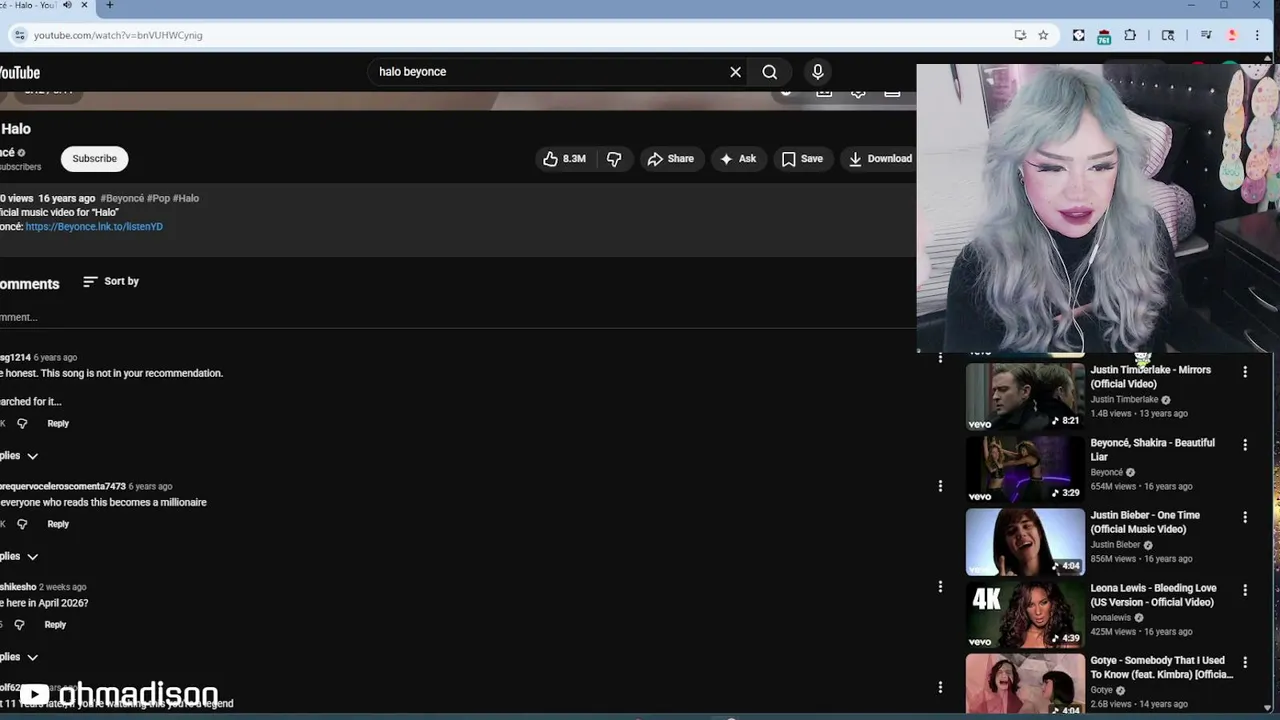The image size is (1280, 720).
Task: Open the Beautiful Liar video thumbnail
Action: click(x=1025, y=469)
